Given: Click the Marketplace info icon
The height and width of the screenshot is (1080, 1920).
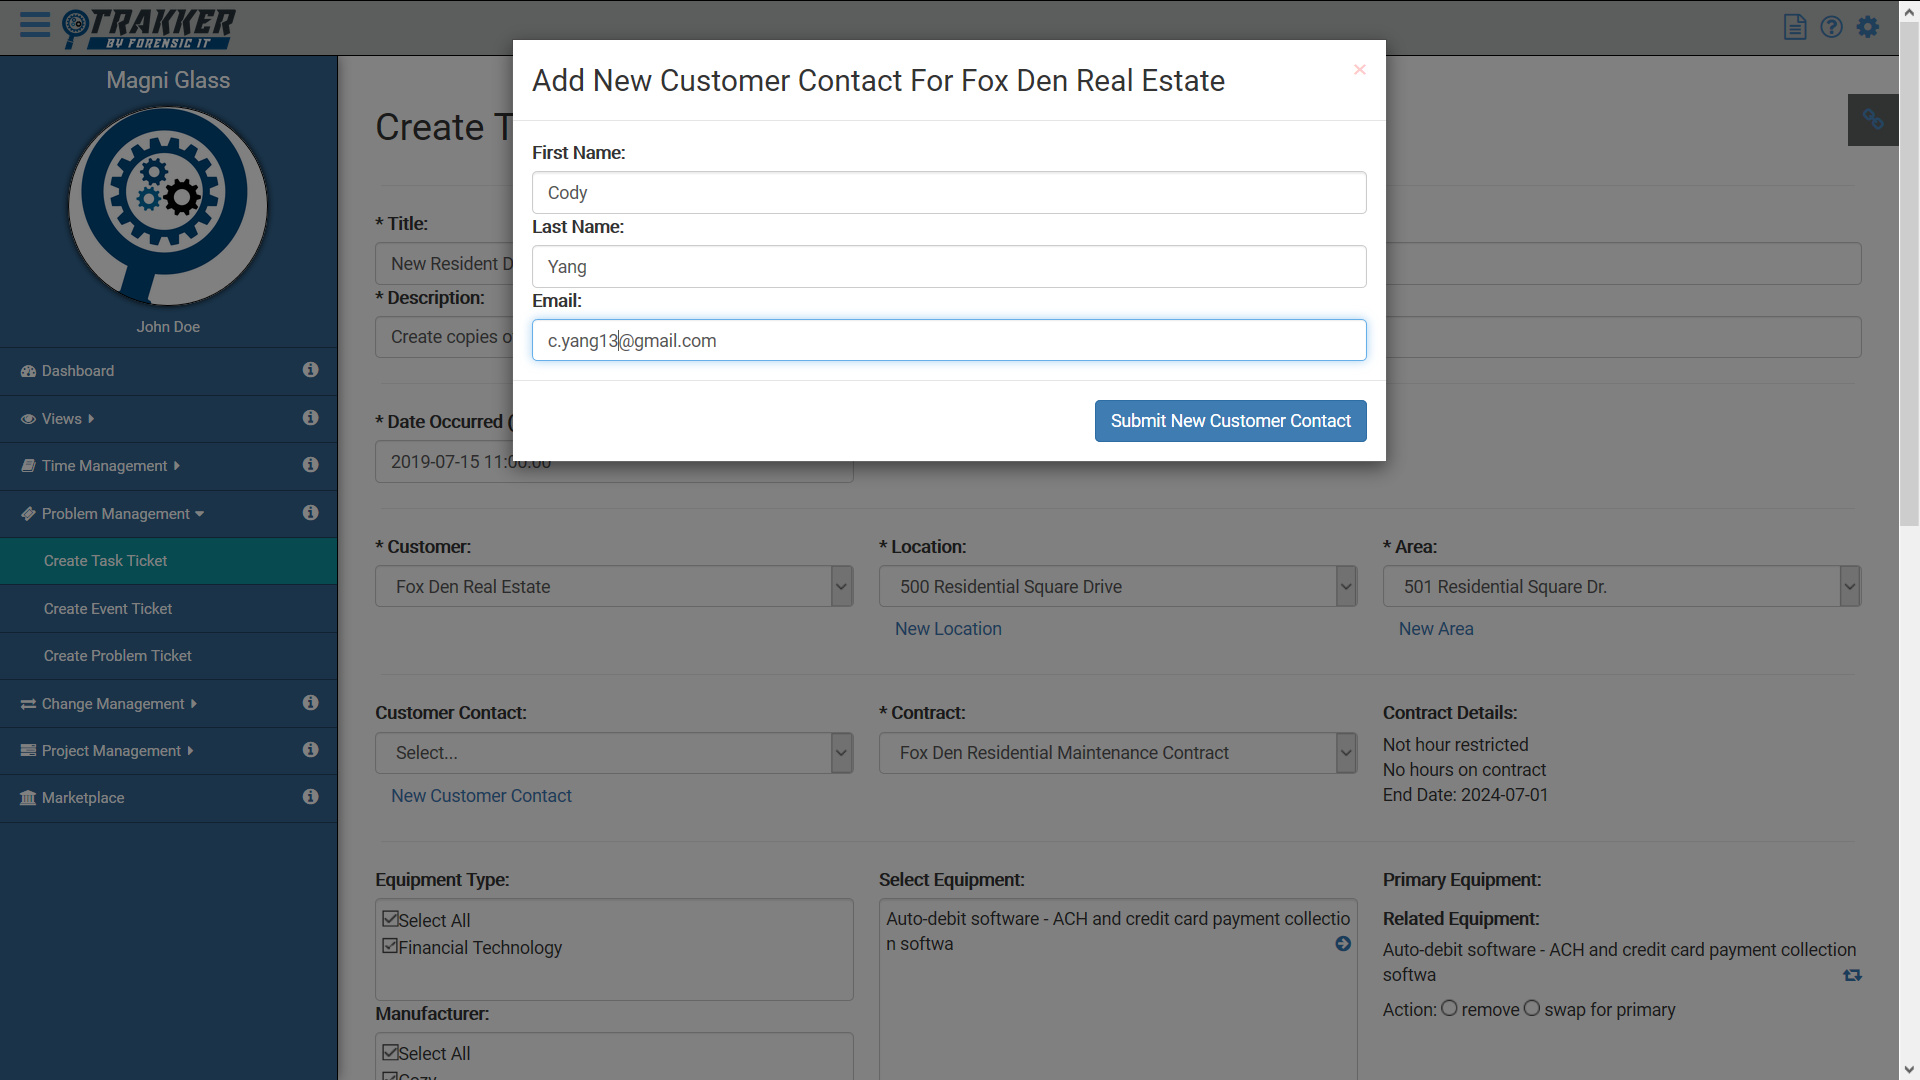Looking at the screenshot, I should coord(311,797).
